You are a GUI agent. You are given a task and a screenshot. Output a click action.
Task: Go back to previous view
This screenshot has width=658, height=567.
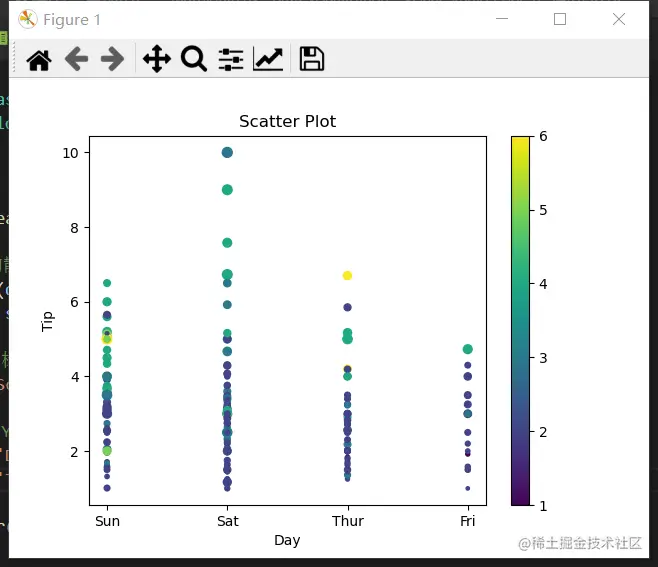pyautogui.click(x=76, y=59)
